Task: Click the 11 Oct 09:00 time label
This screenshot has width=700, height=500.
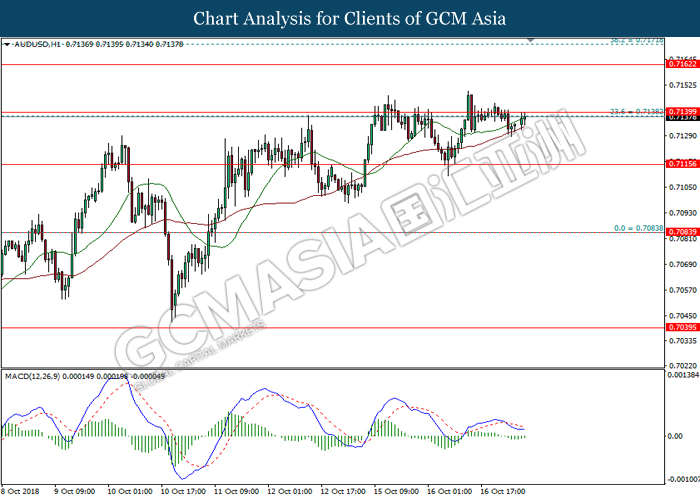Action: tap(236, 492)
